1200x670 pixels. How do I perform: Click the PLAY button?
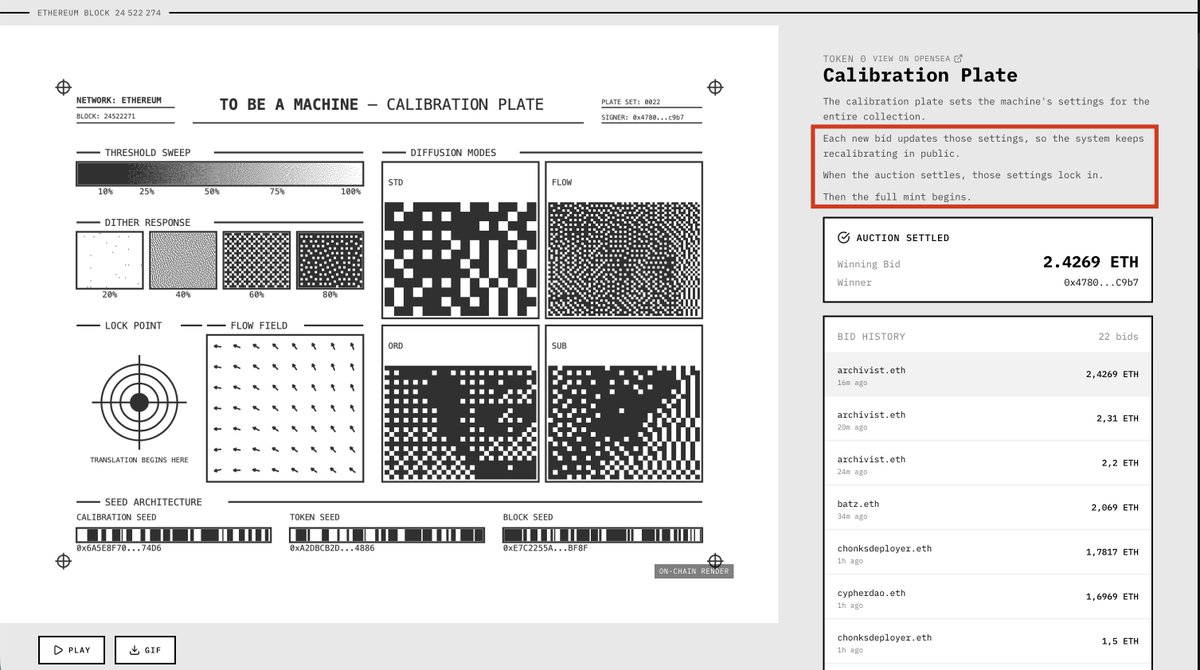(x=72, y=650)
